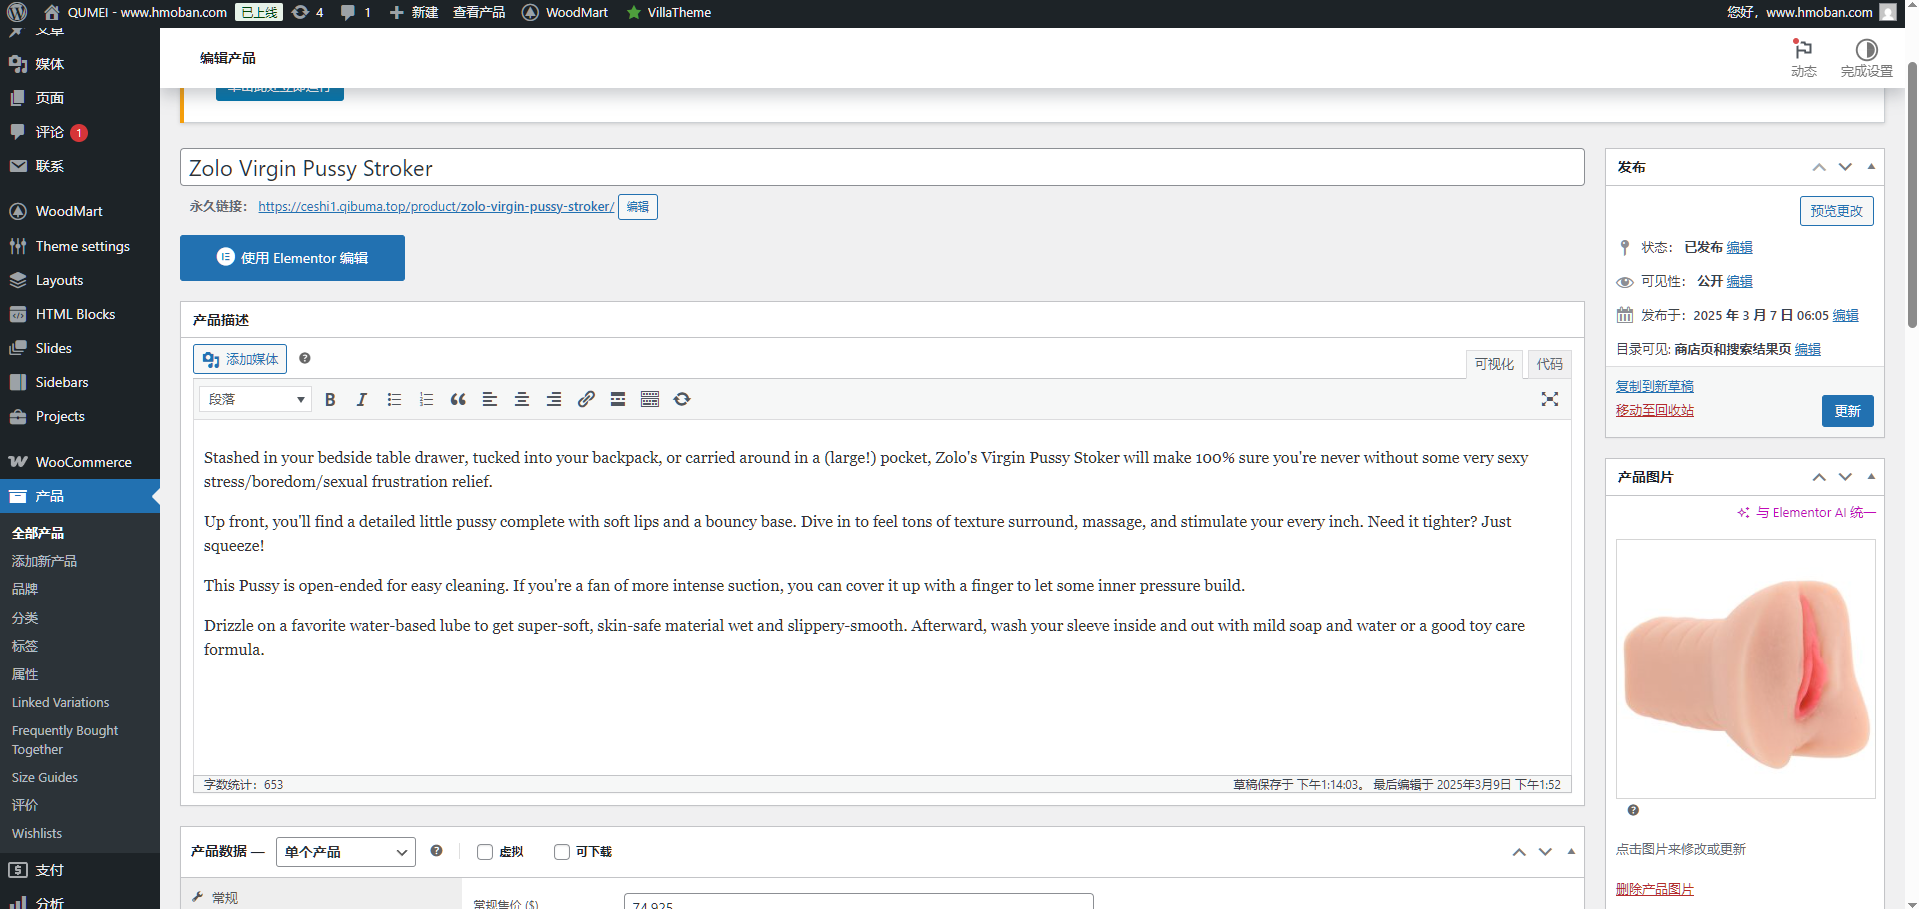Screen dimensions: 1919x909
Task: Insert a numbered list
Action: point(426,399)
